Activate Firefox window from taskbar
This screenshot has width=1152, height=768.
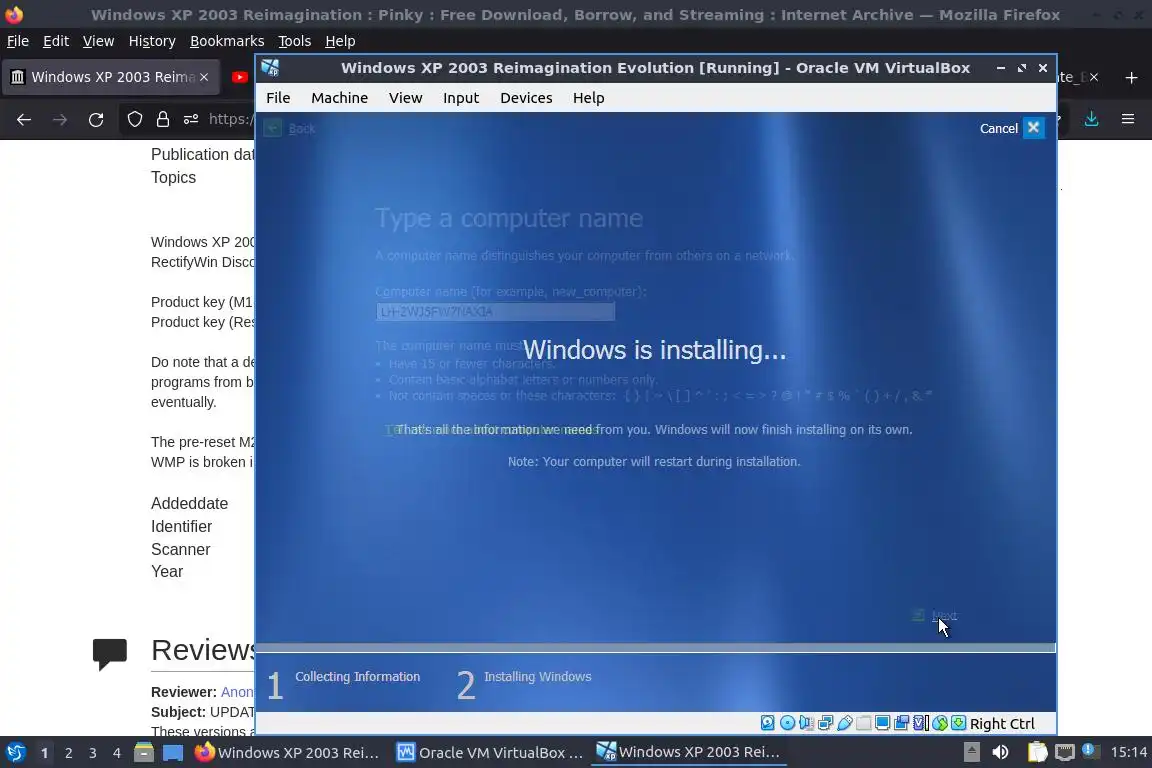coord(287,753)
